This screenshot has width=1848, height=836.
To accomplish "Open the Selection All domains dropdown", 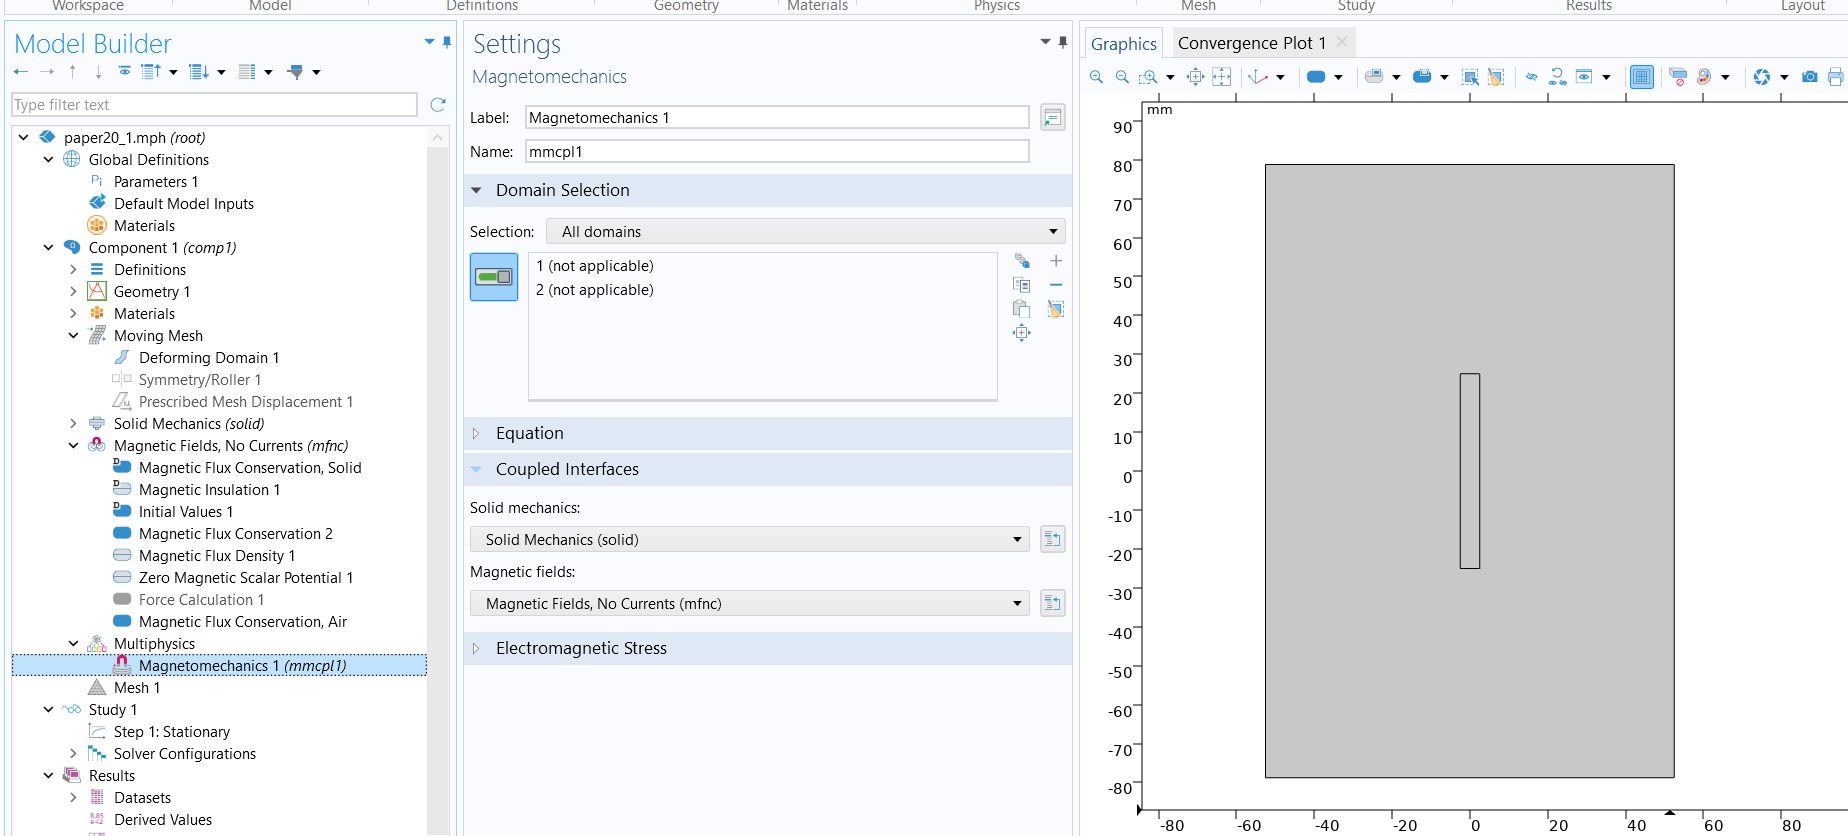I will (x=806, y=232).
